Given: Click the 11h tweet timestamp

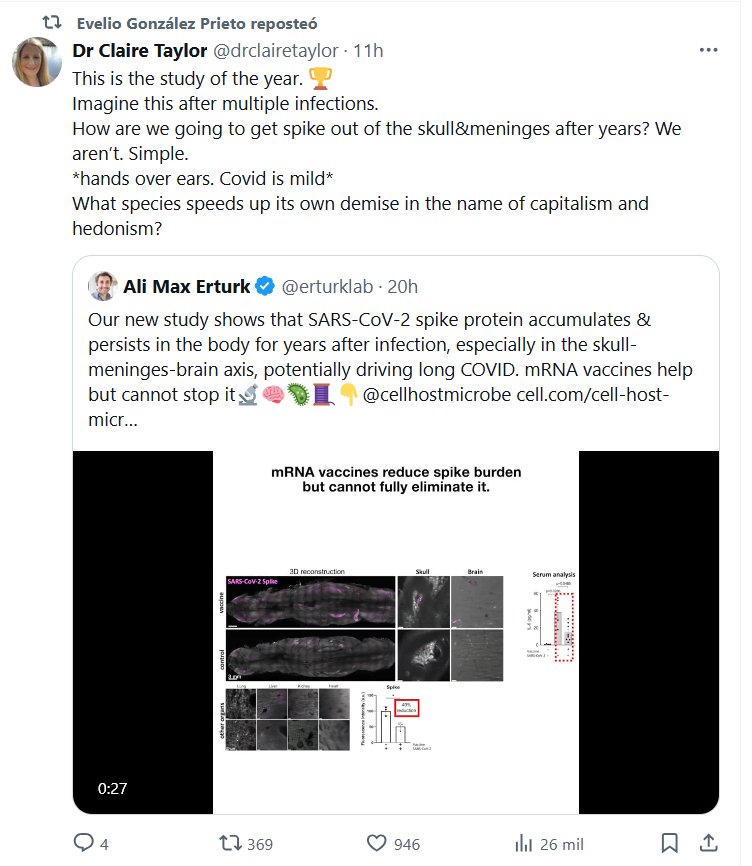Looking at the screenshot, I should pos(370,51).
